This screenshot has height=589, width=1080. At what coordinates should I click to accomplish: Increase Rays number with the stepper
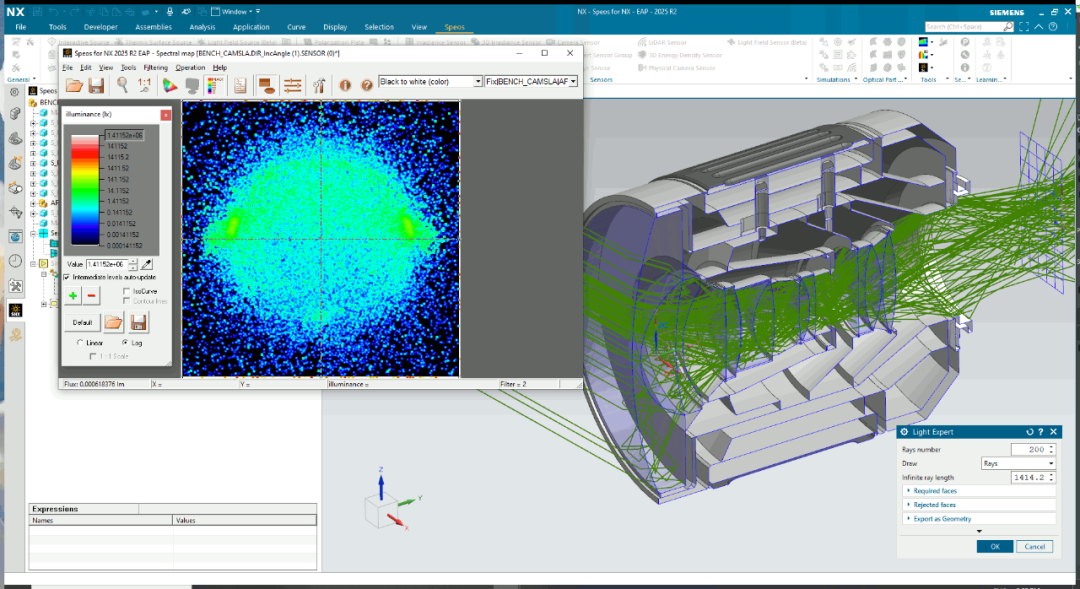[x=1051, y=447]
